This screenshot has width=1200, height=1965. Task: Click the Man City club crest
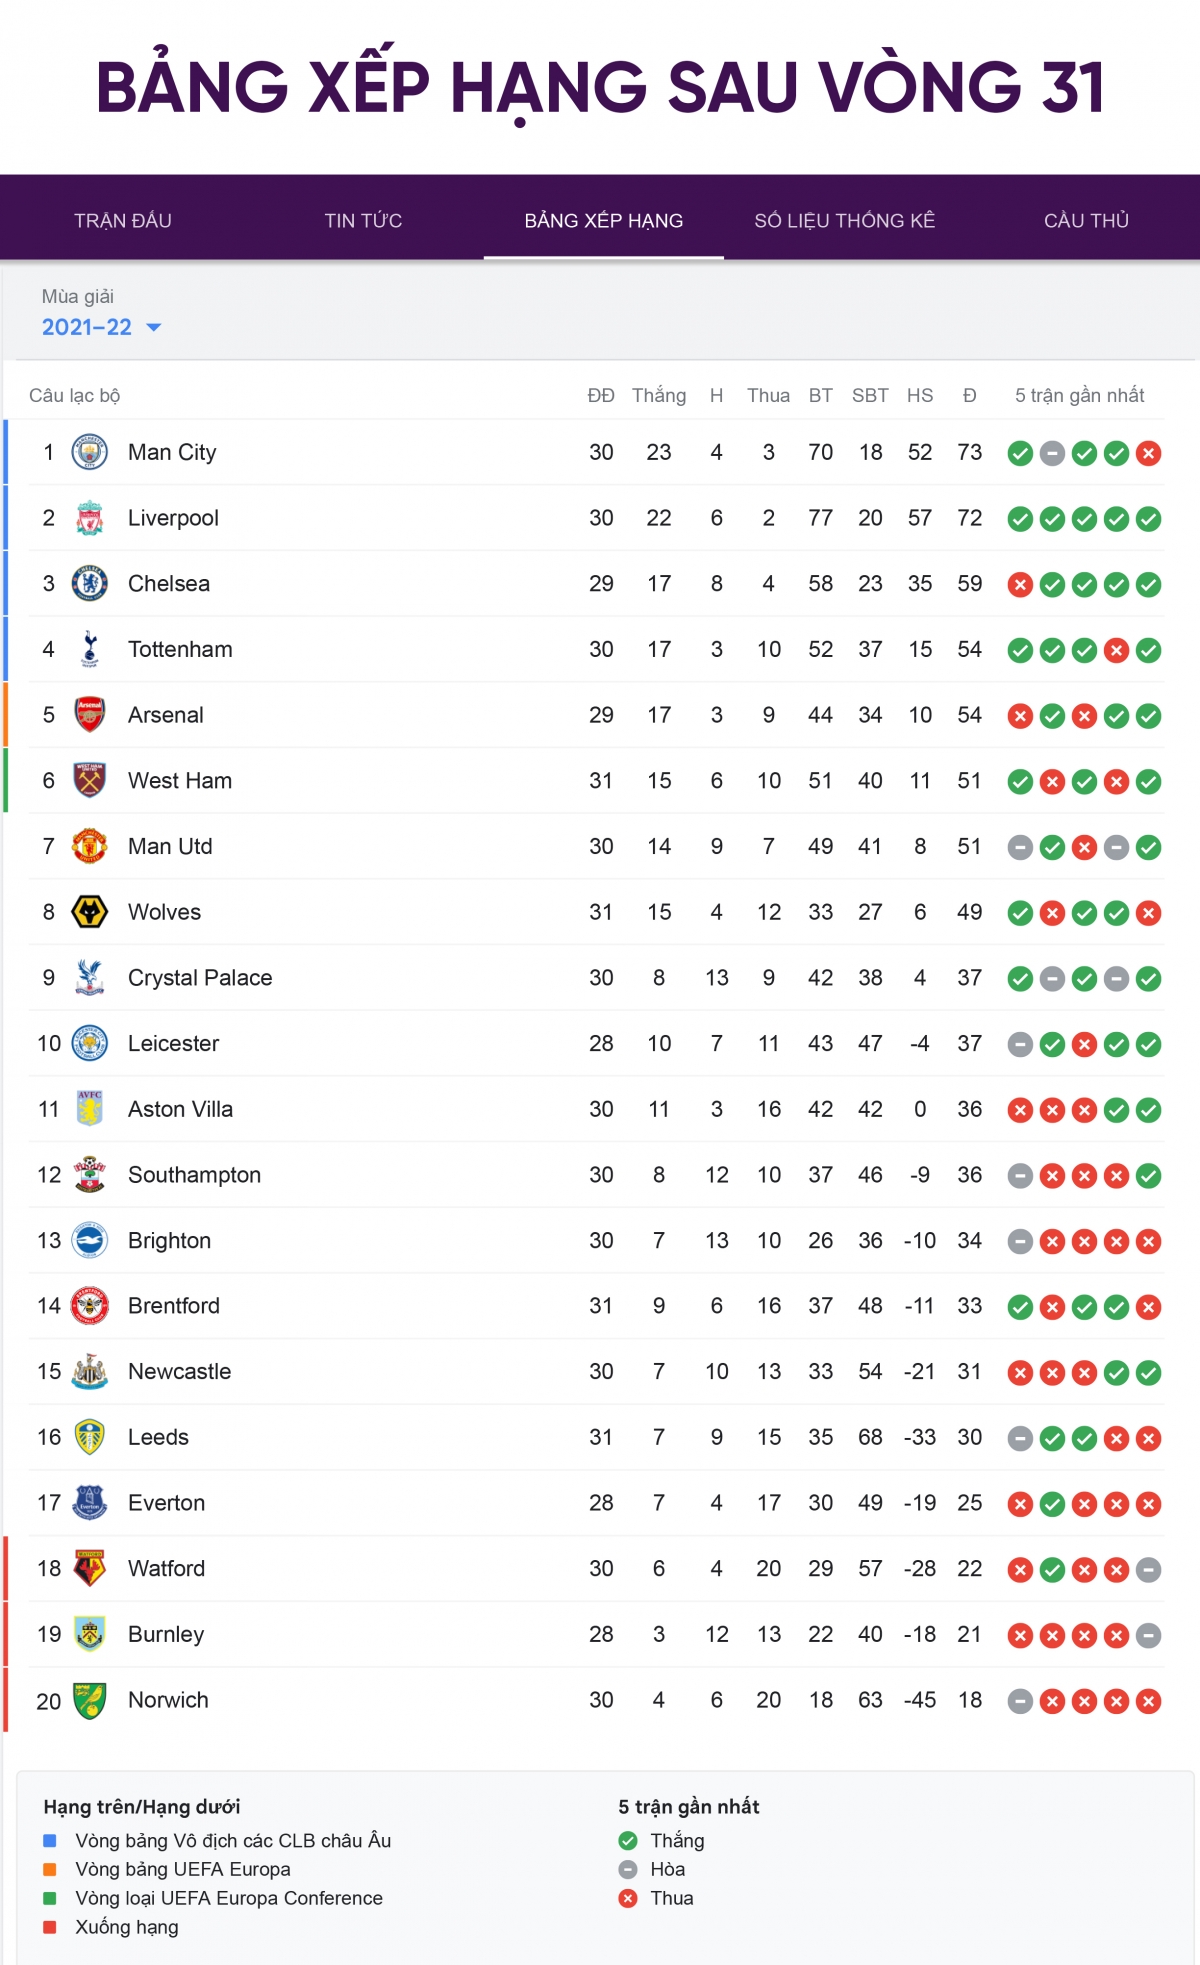[x=90, y=452]
